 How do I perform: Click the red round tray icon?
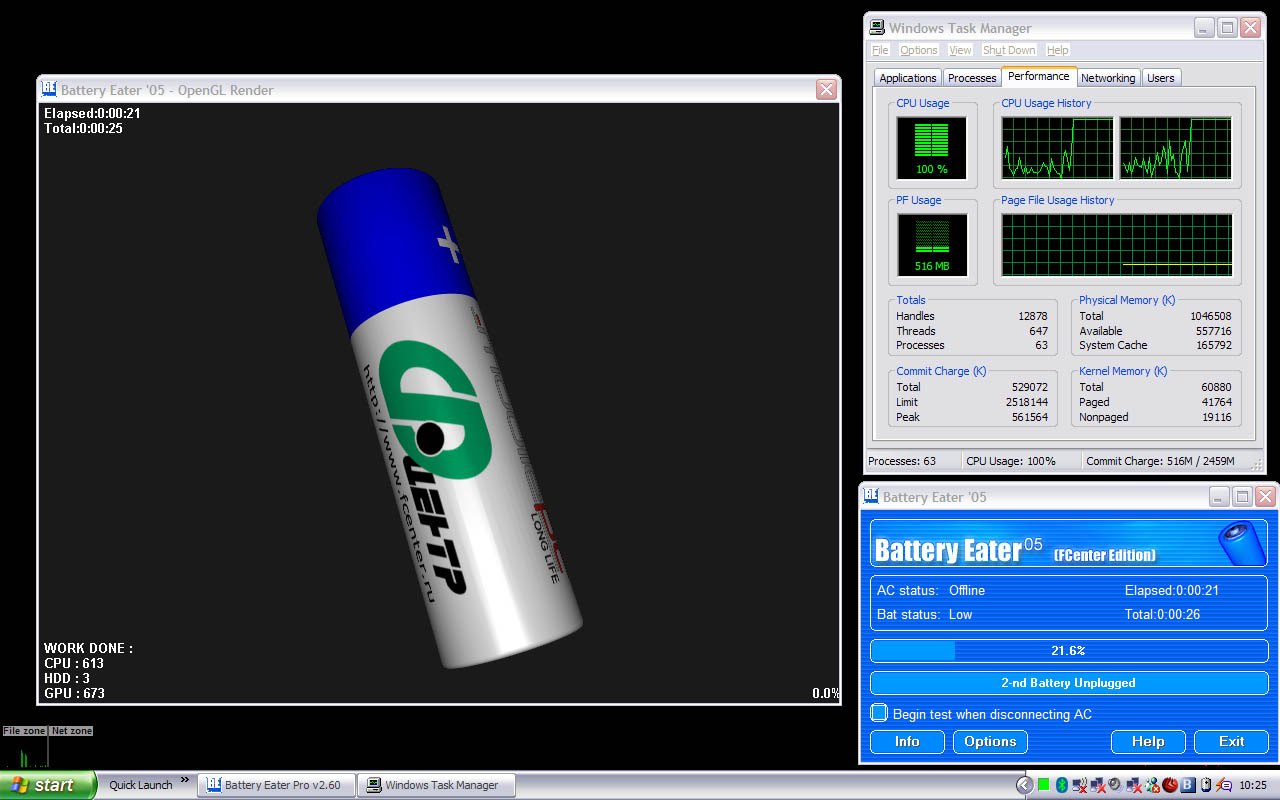pos(1170,784)
